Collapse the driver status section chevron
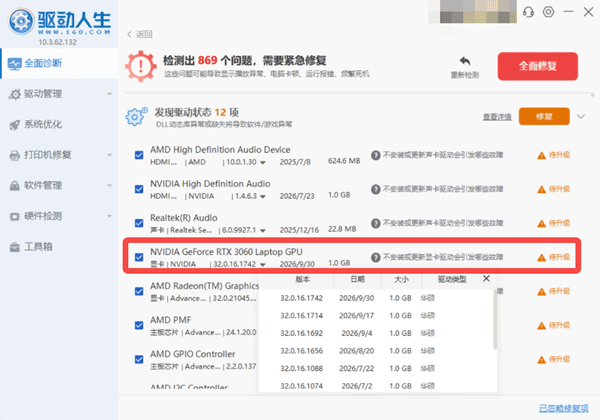 tap(581, 116)
